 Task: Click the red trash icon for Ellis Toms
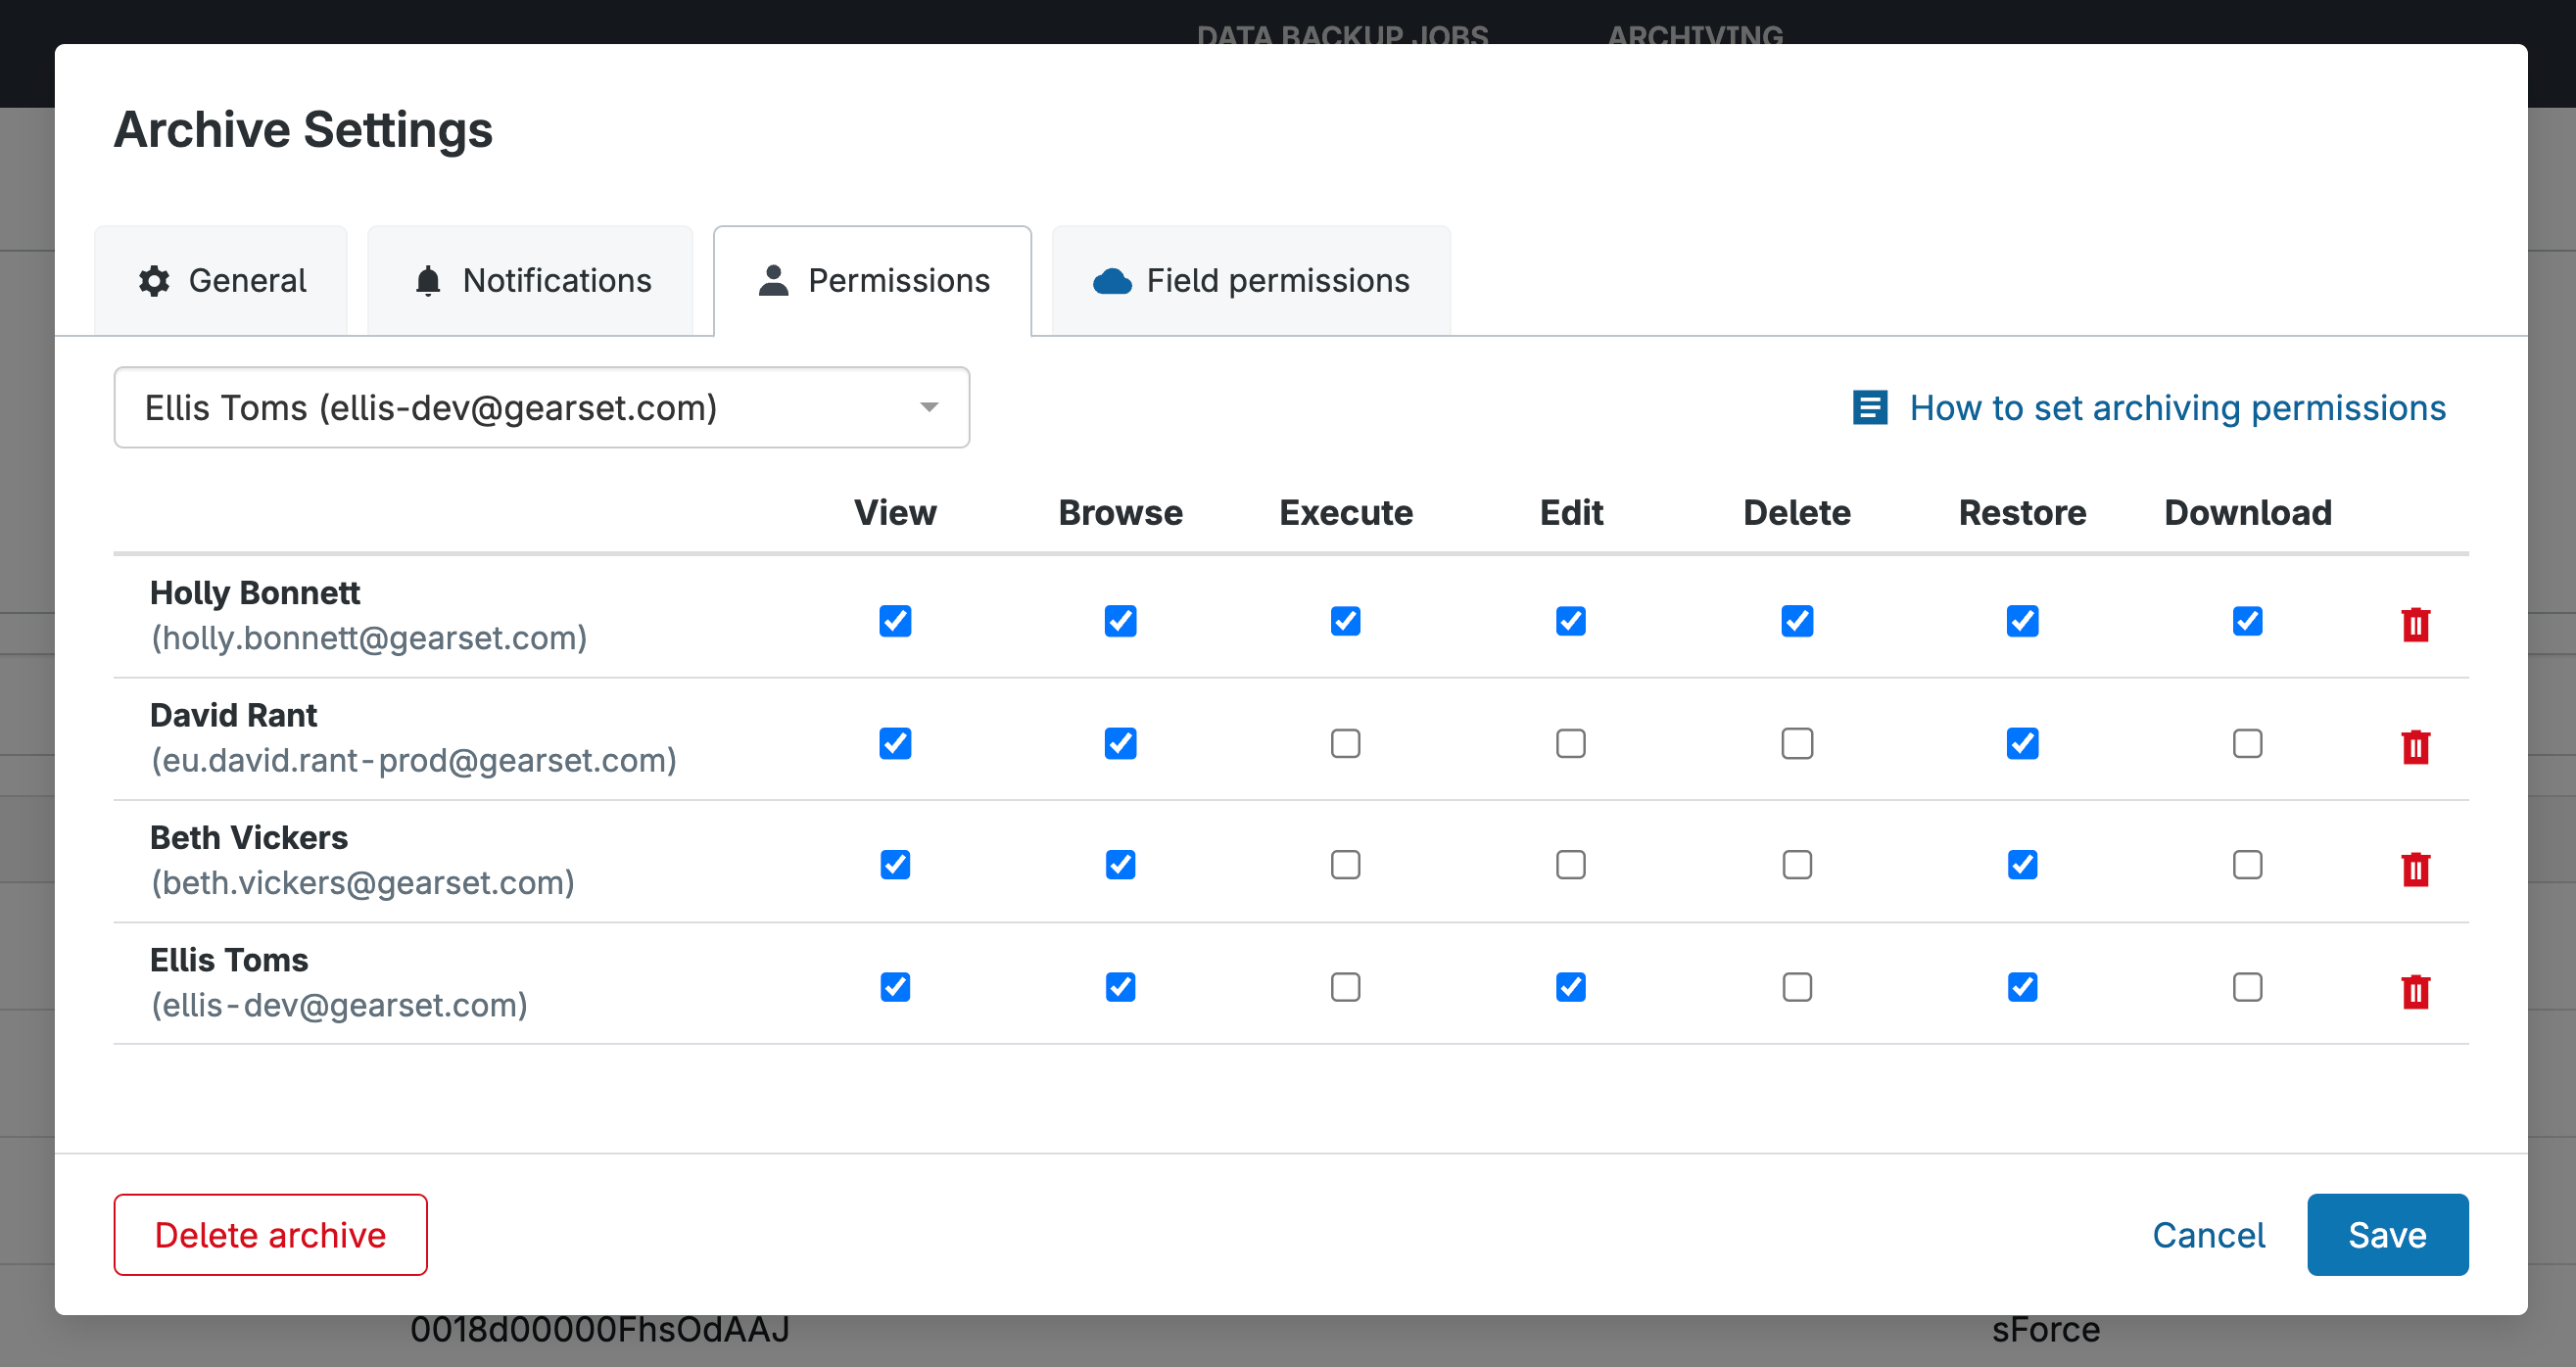(x=2415, y=991)
